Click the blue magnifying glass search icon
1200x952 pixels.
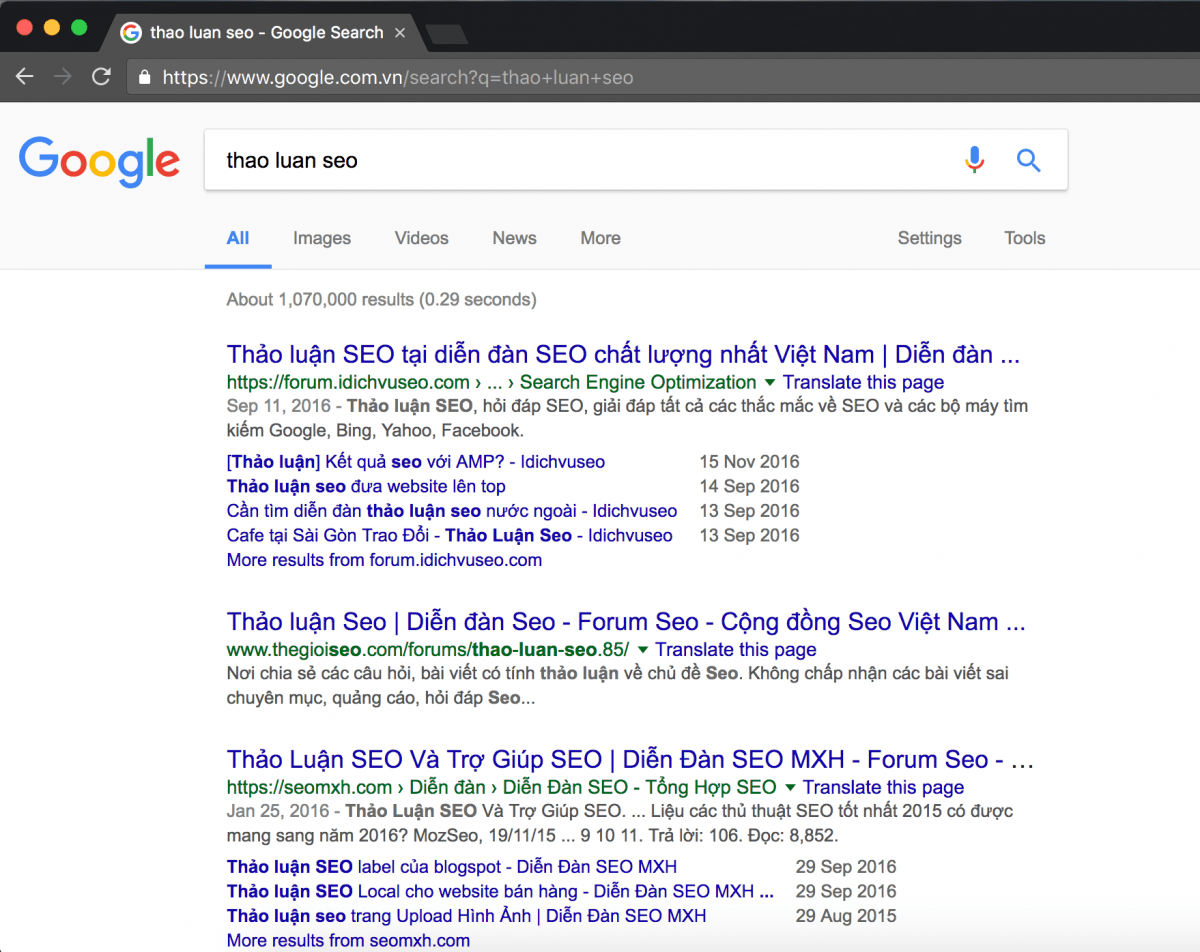coord(1028,160)
